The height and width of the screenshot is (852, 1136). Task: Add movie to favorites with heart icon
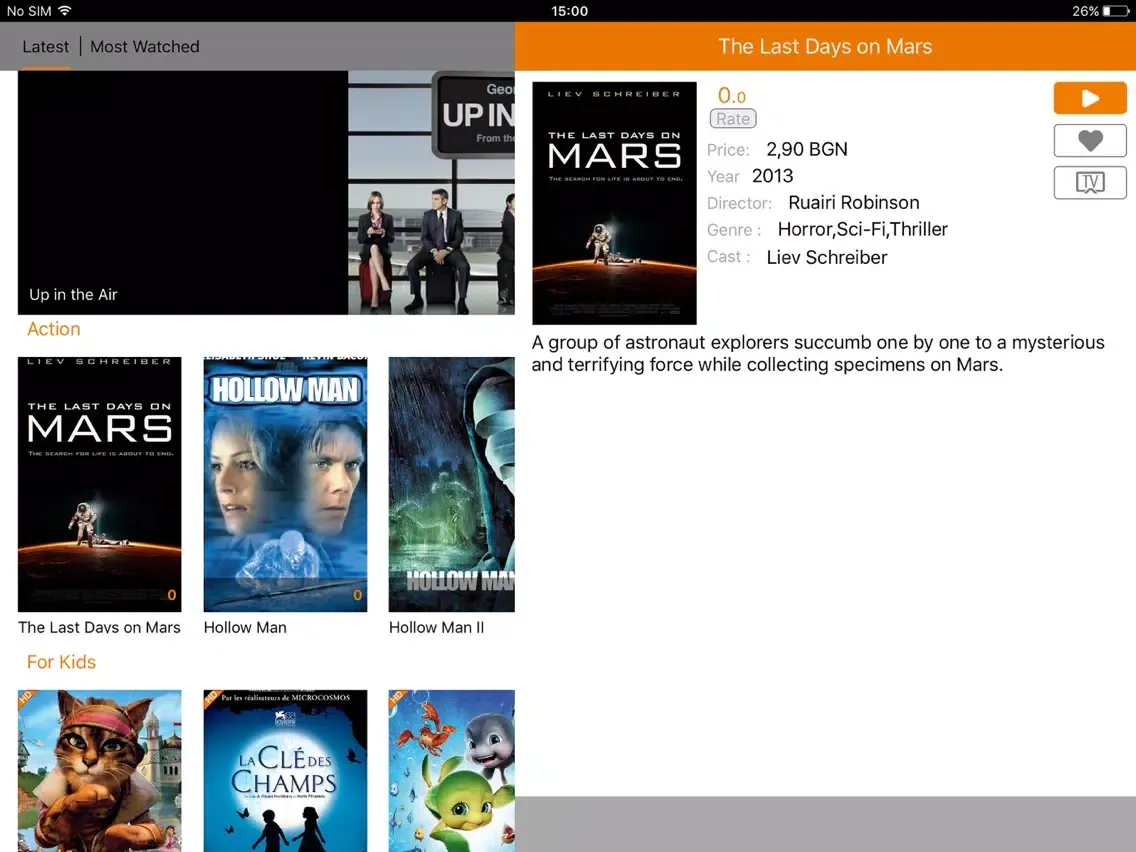coord(1090,140)
